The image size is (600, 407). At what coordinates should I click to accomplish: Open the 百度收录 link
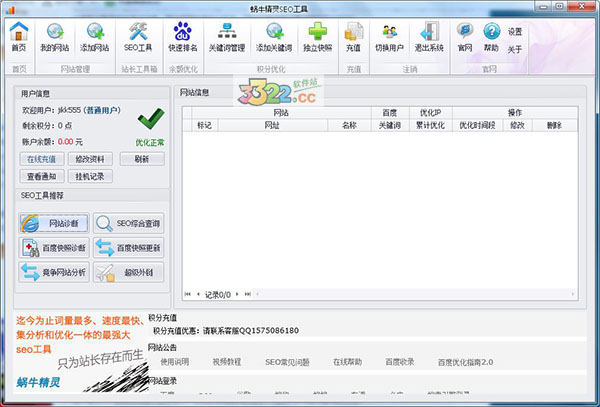400,362
